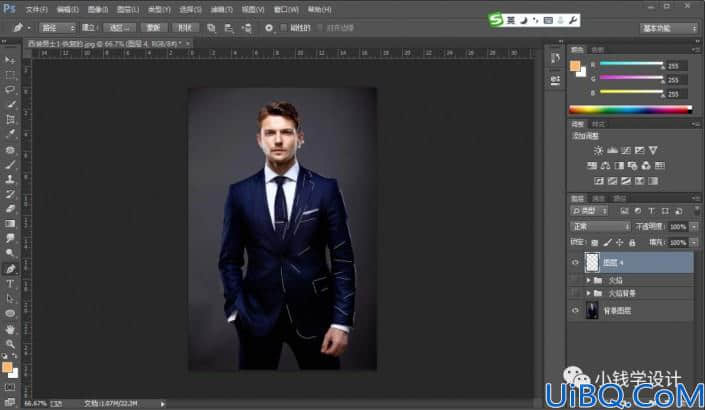The height and width of the screenshot is (410, 705).
Task: Switch Sogou IME English mode button
Action: click(x=511, y=20)
